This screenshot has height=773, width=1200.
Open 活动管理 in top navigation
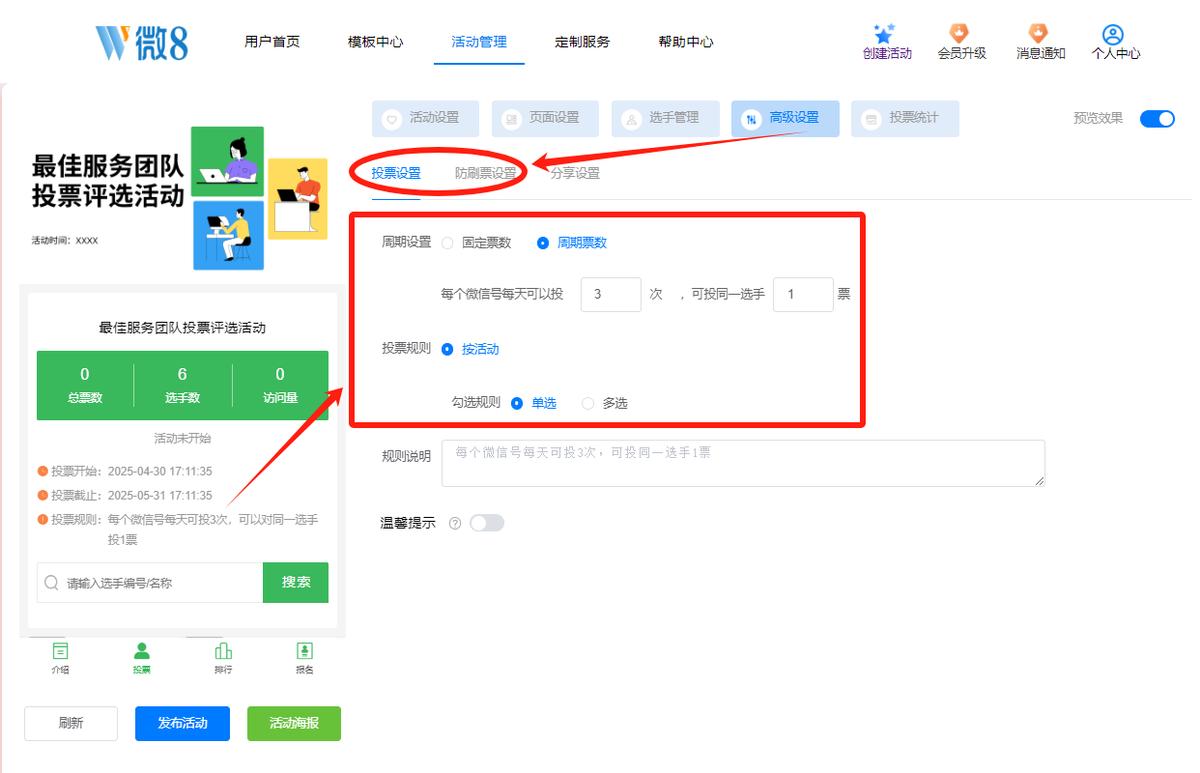coord(479,42)
